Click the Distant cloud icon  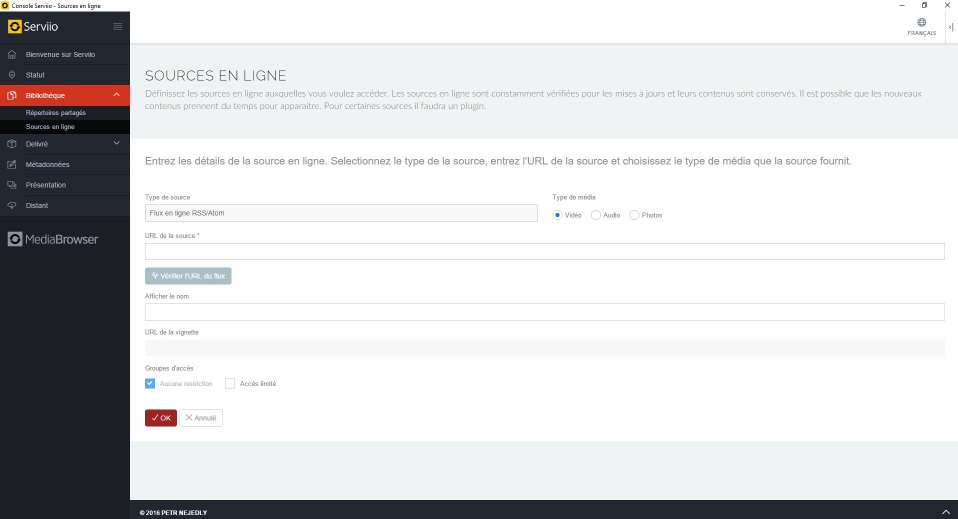pos(12,205)
